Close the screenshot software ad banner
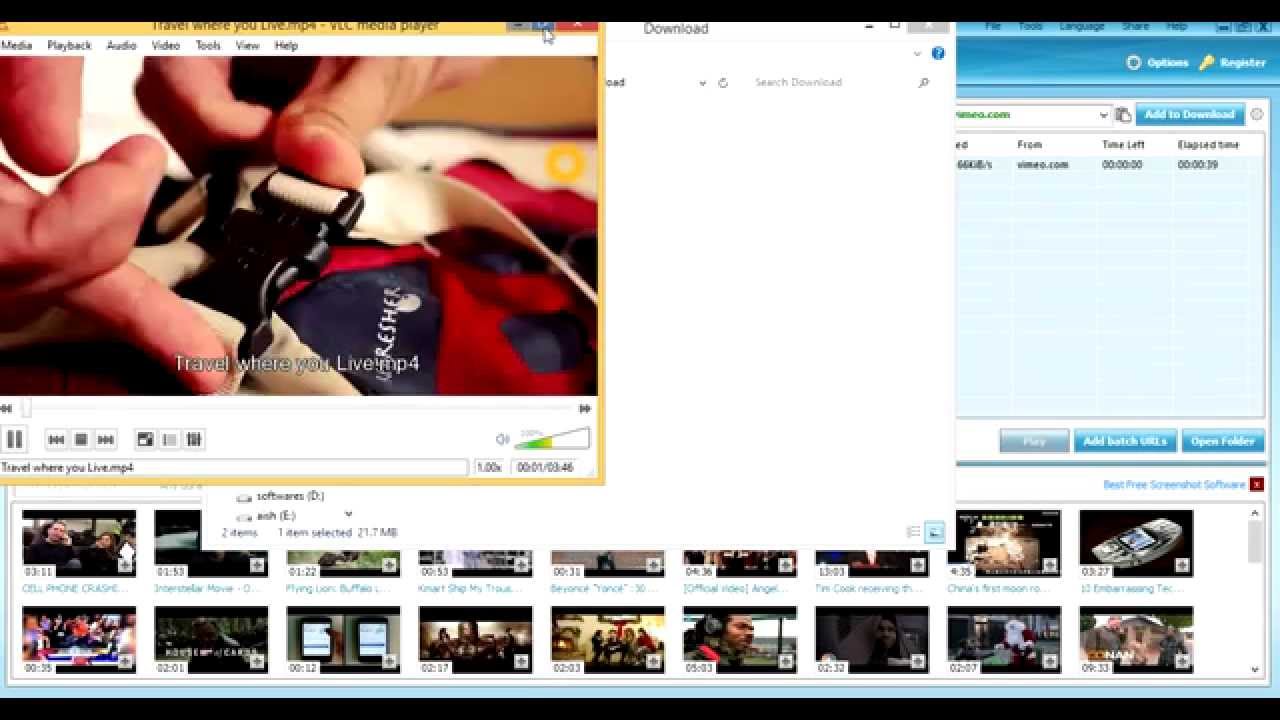 1257,485
